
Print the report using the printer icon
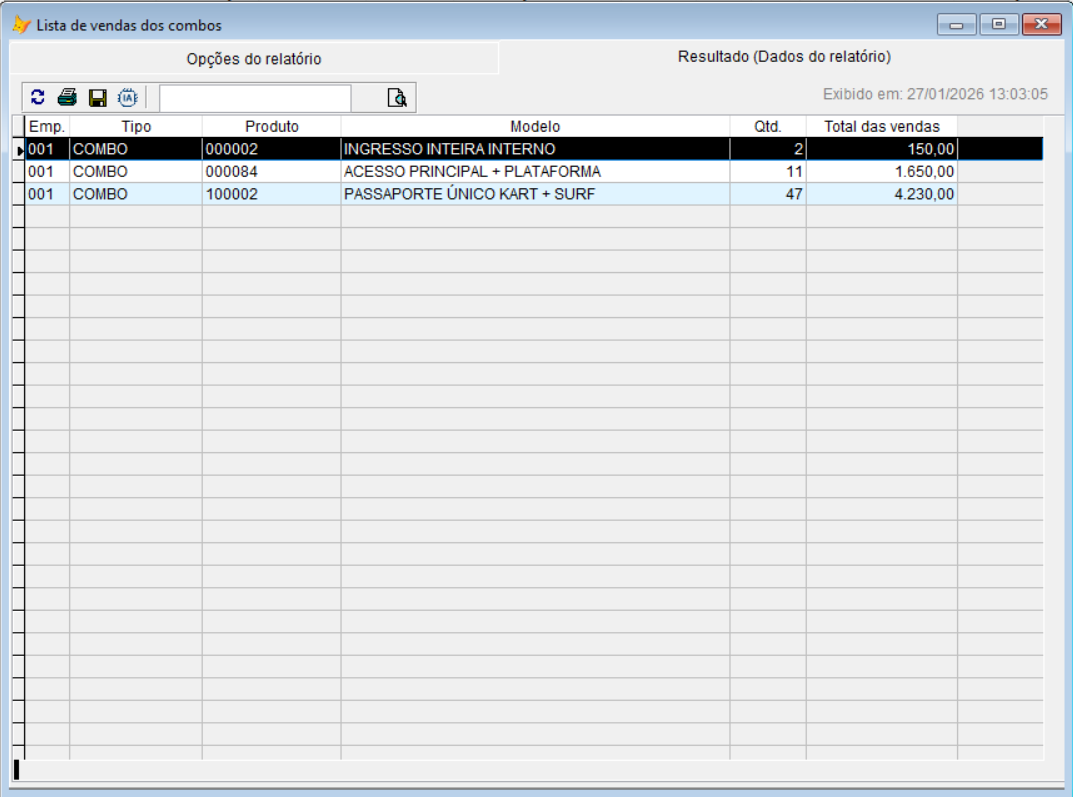click(x=67, y=97)
